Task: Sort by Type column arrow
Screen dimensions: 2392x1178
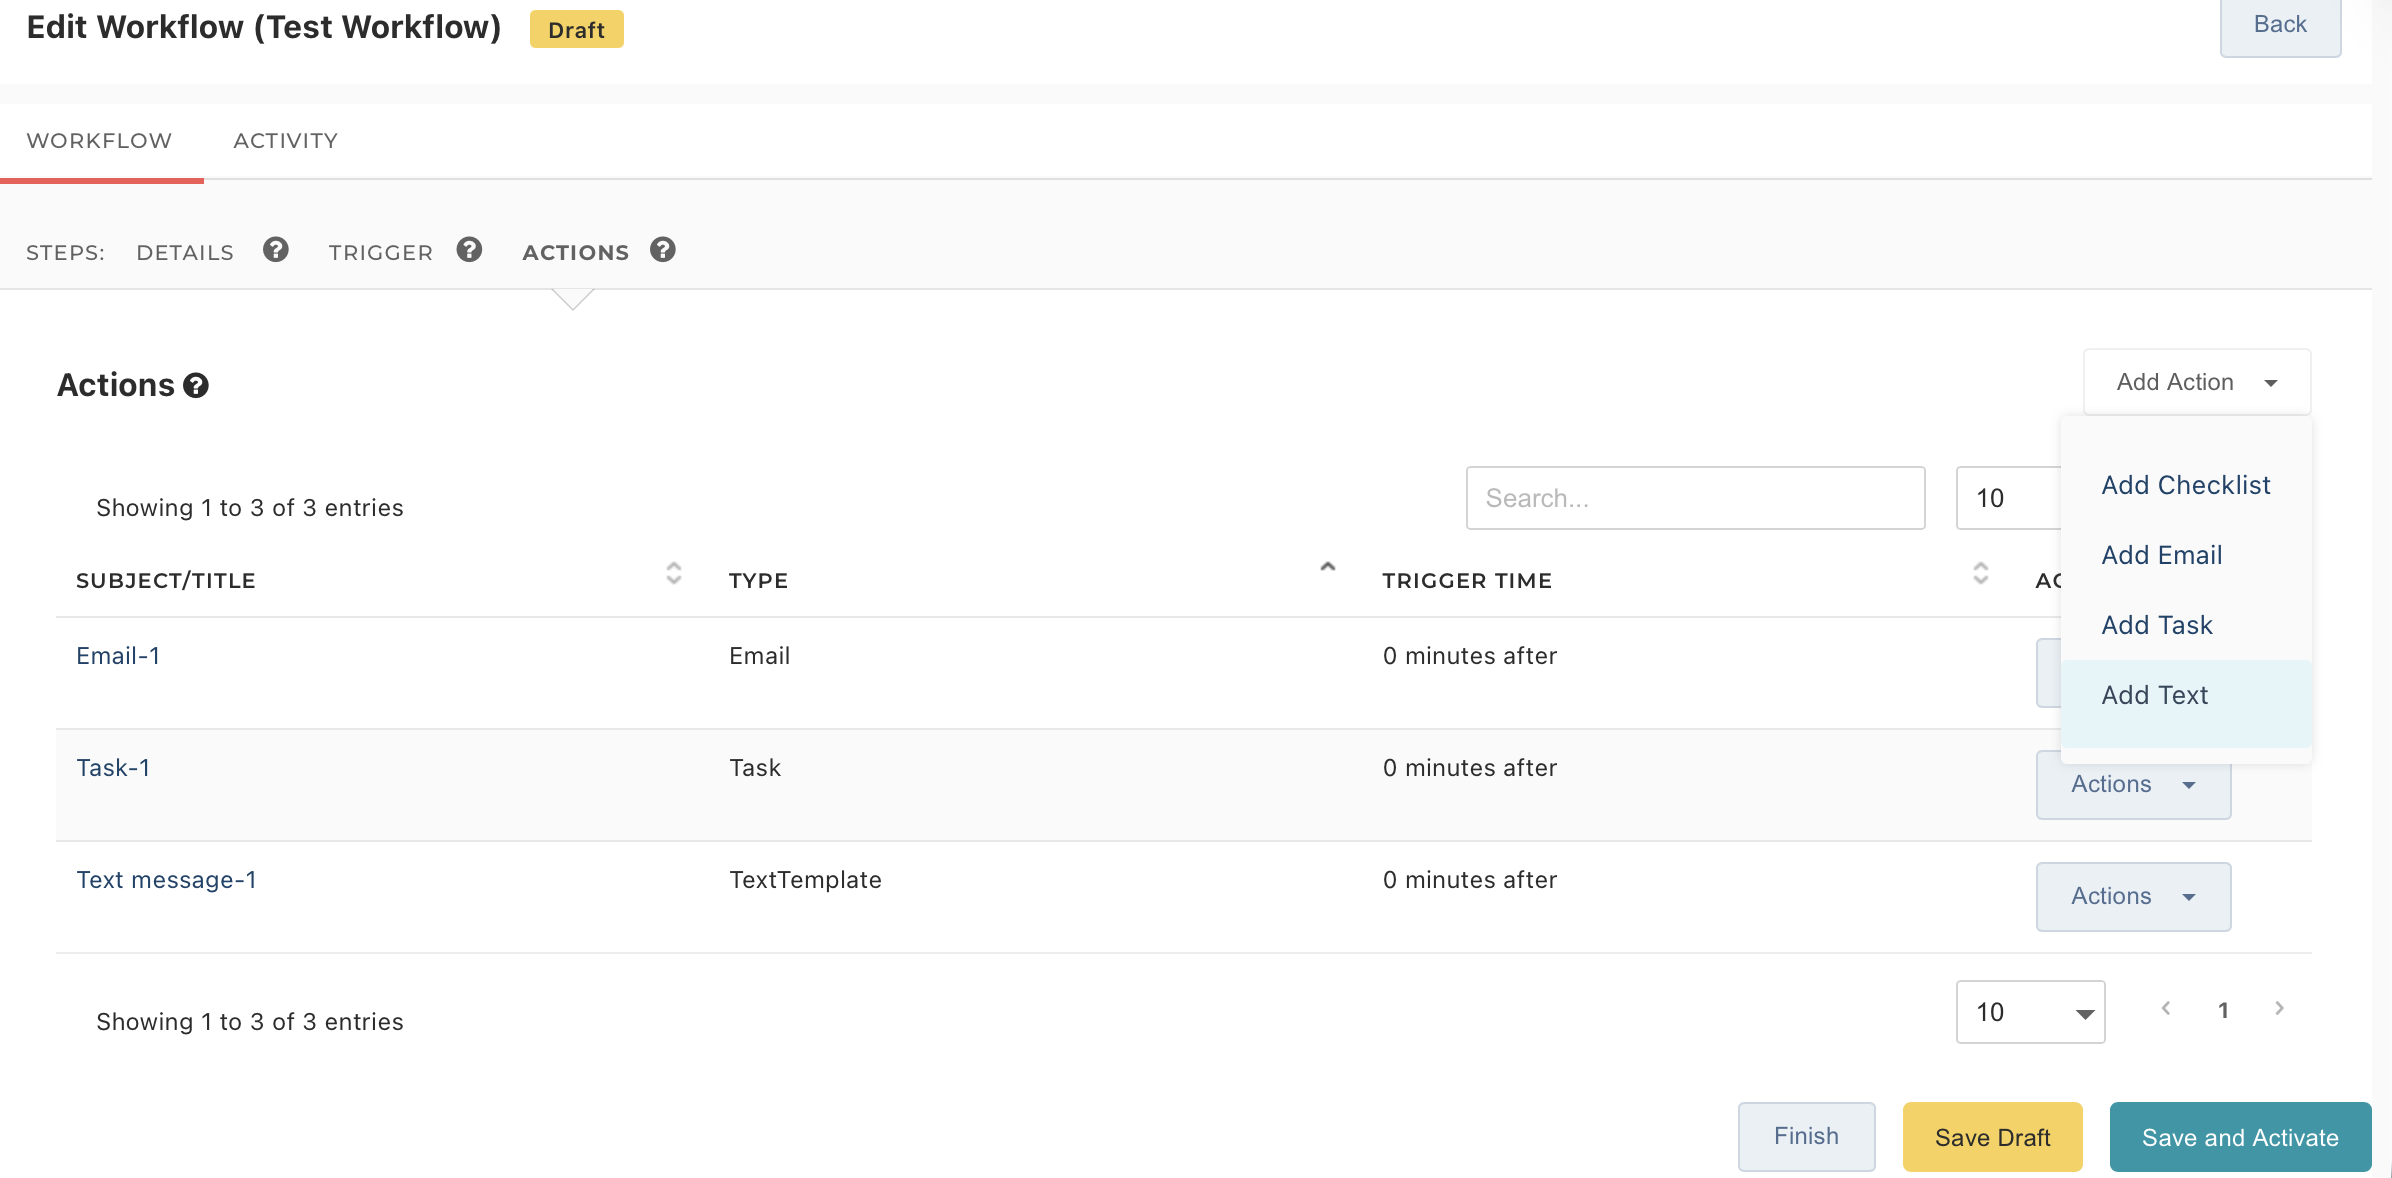Action: pos(1327,568)
